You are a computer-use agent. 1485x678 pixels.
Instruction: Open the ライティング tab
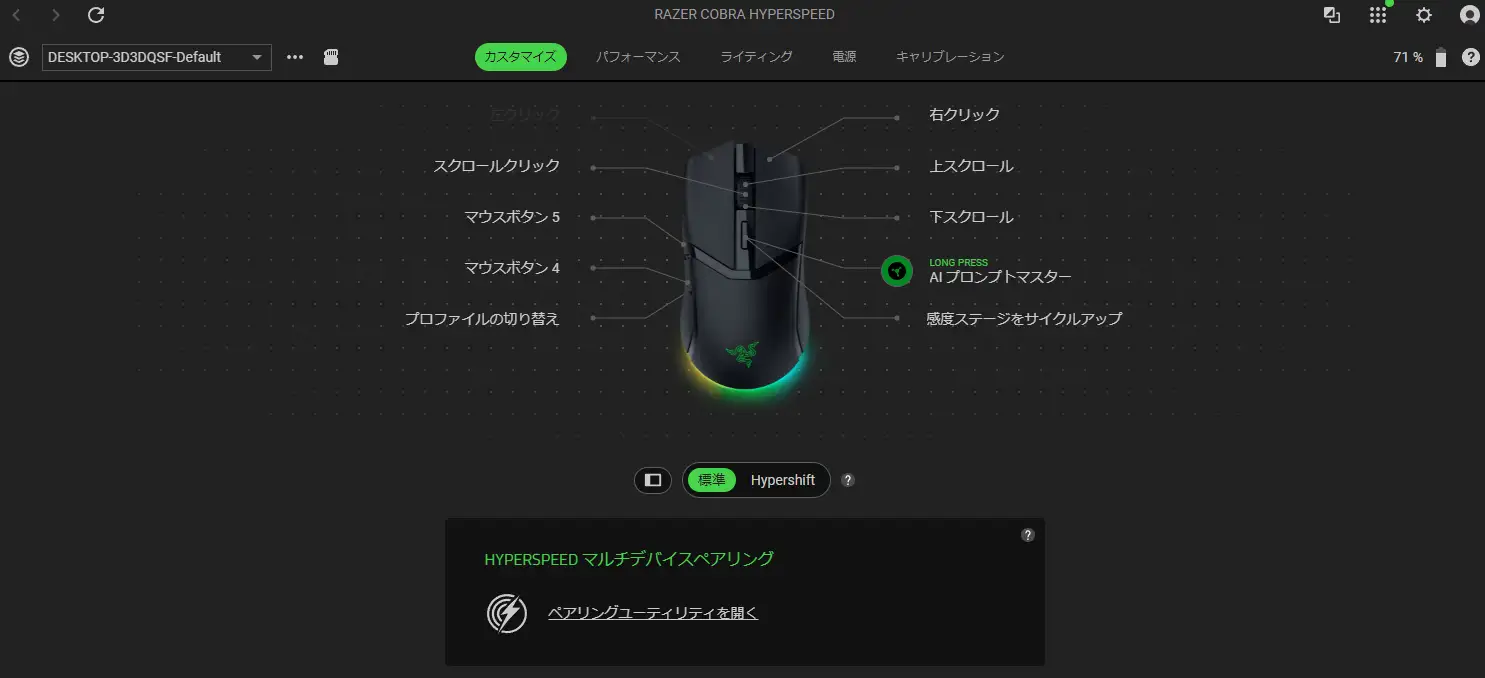(756, 57)
